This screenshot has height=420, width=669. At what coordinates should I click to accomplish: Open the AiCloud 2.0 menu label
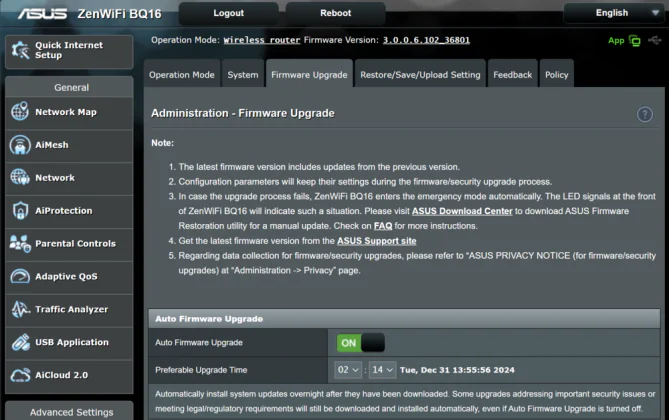61,375
